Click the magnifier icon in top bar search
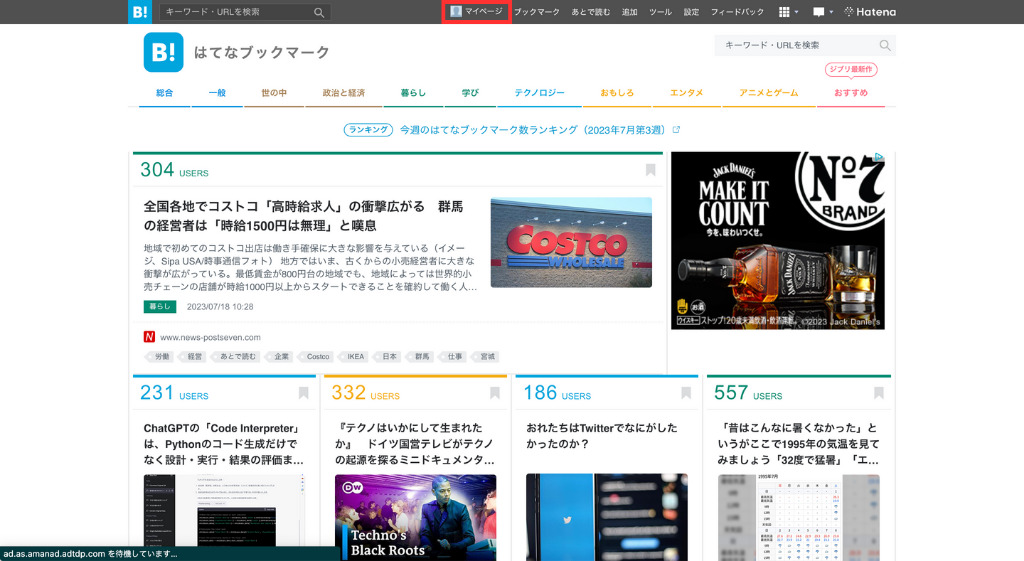 (x=319, y=12)
